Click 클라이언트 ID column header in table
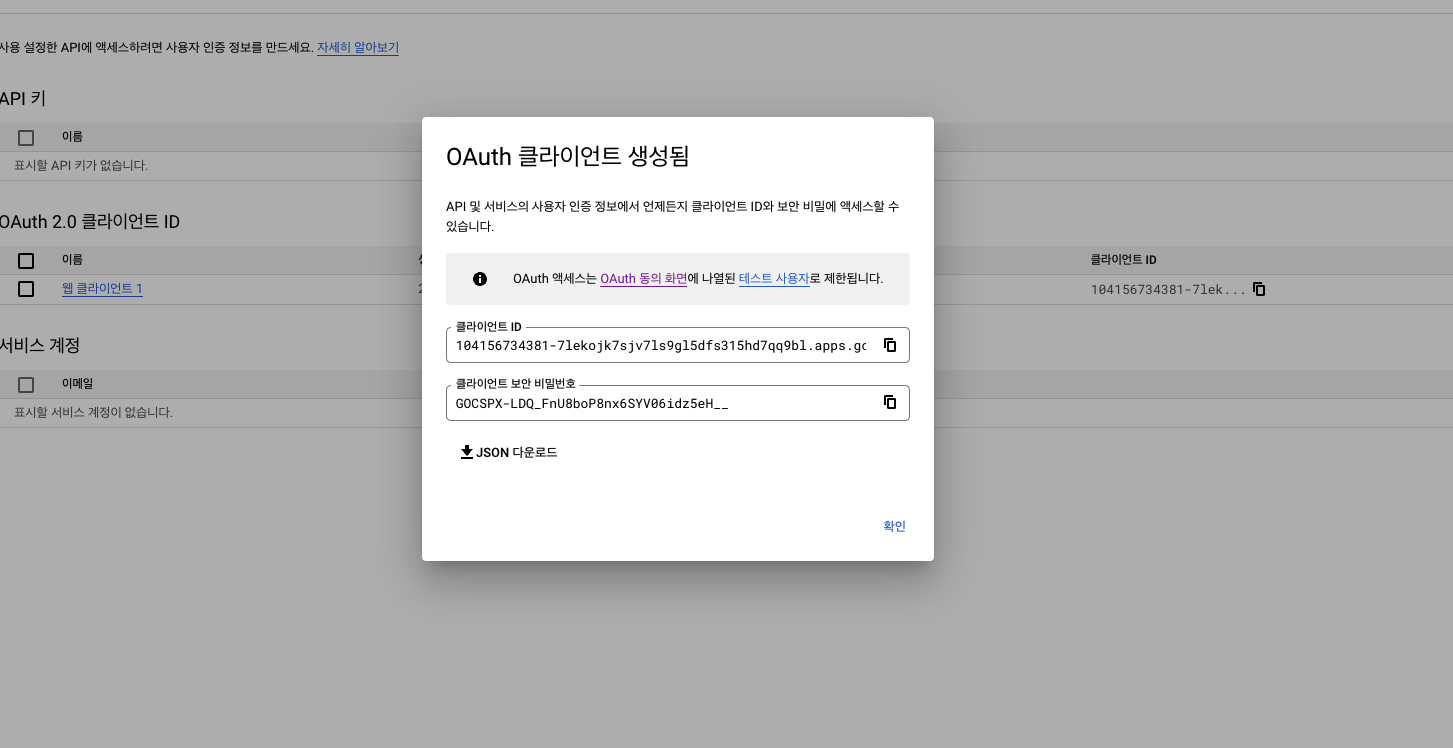Viewport: 1453px width, 748px height. (x=1123, y=260)
